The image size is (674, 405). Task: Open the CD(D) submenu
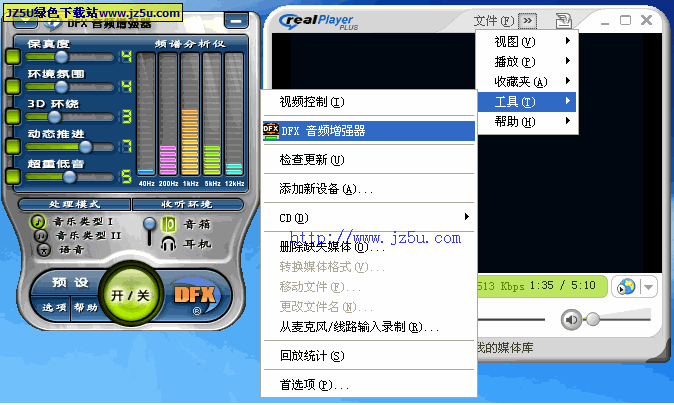[369, 218]
